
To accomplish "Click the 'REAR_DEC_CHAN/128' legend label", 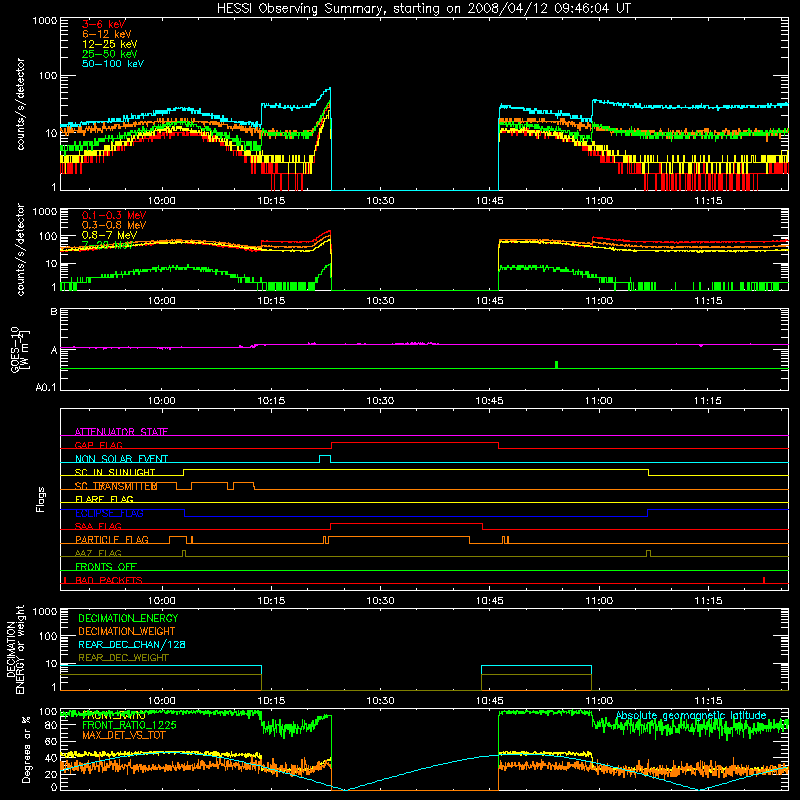I will coord(132,644).
